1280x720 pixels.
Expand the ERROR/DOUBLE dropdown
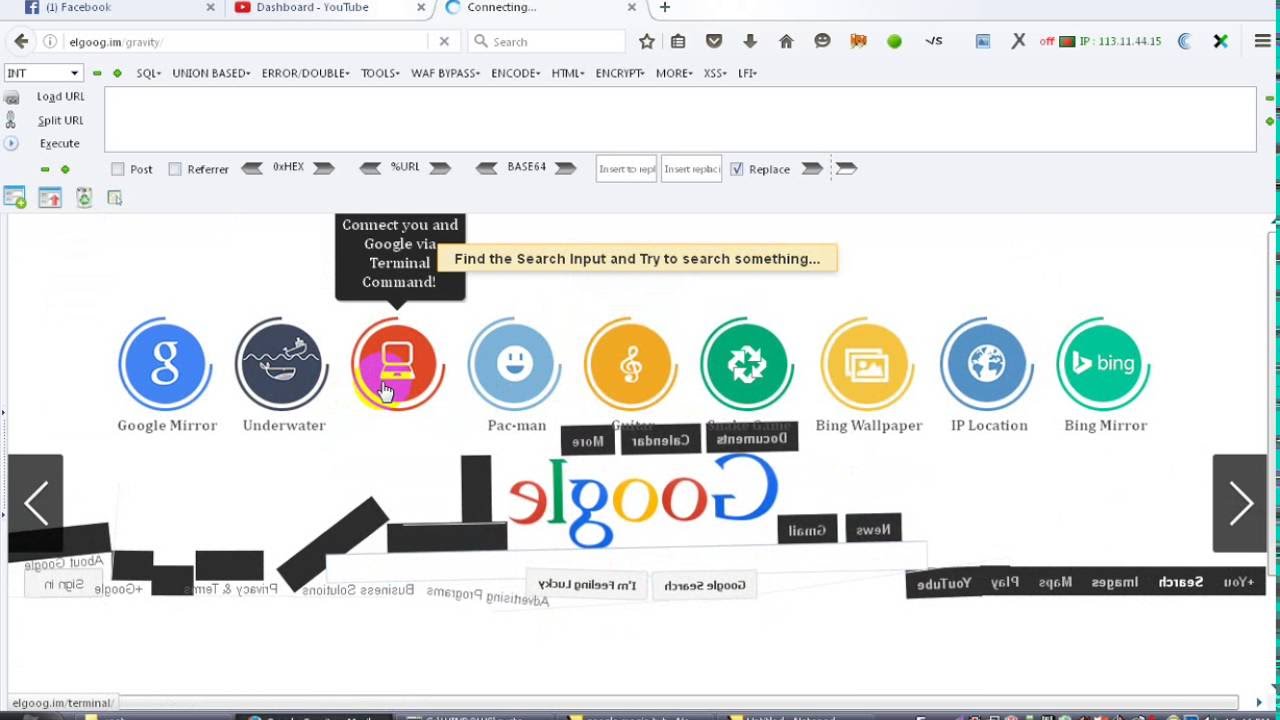305,73
